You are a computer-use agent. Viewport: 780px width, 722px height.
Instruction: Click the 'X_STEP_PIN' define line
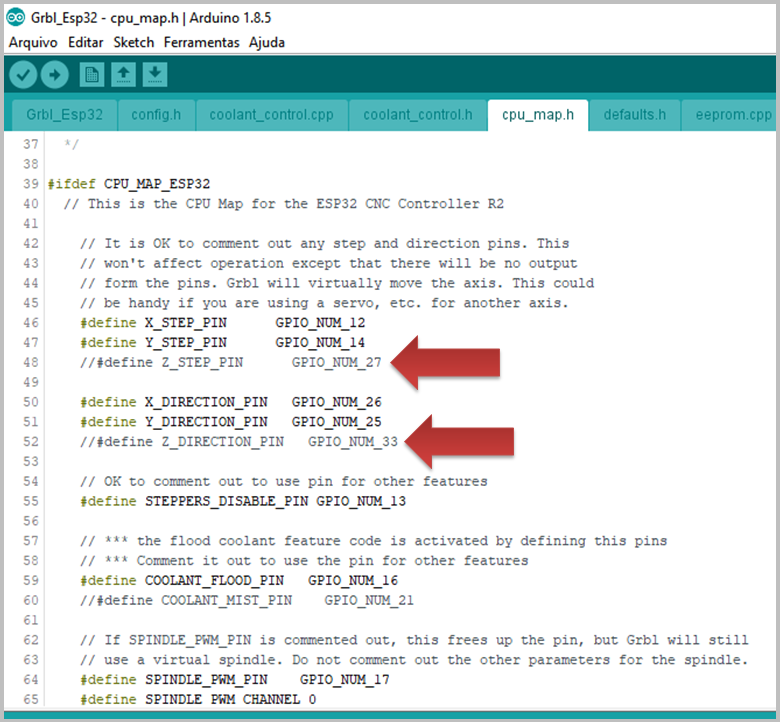click(x=223, y=323)
